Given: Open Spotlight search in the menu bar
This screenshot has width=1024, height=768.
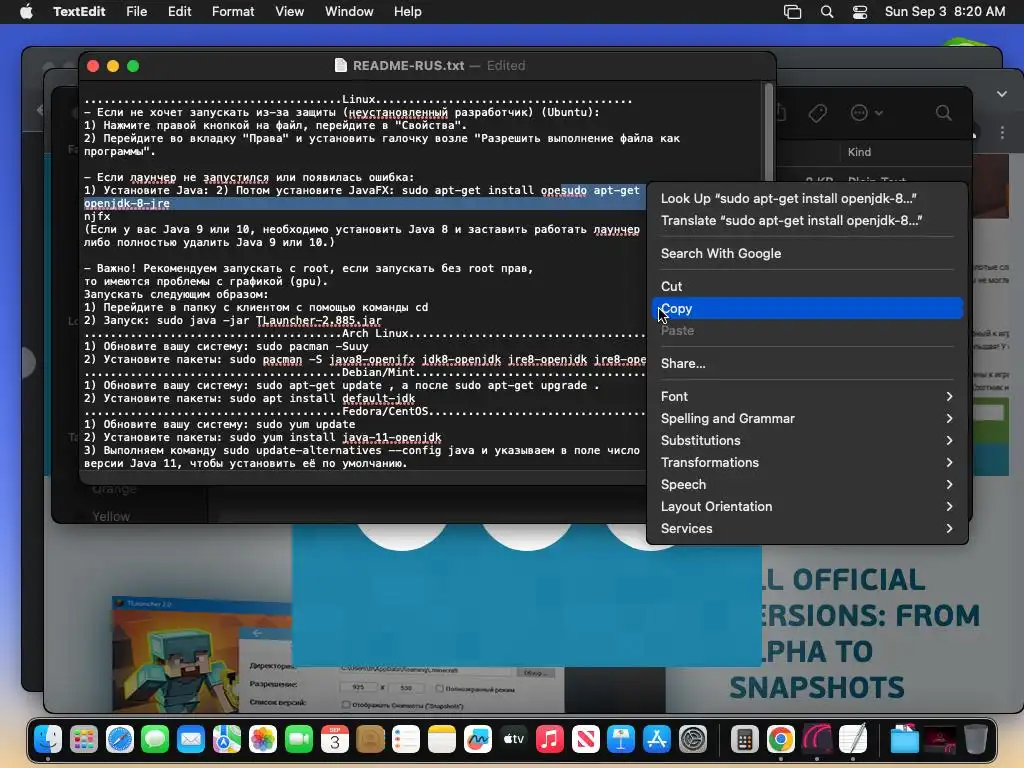Looking at the screenshot, I should click(827, 12).
